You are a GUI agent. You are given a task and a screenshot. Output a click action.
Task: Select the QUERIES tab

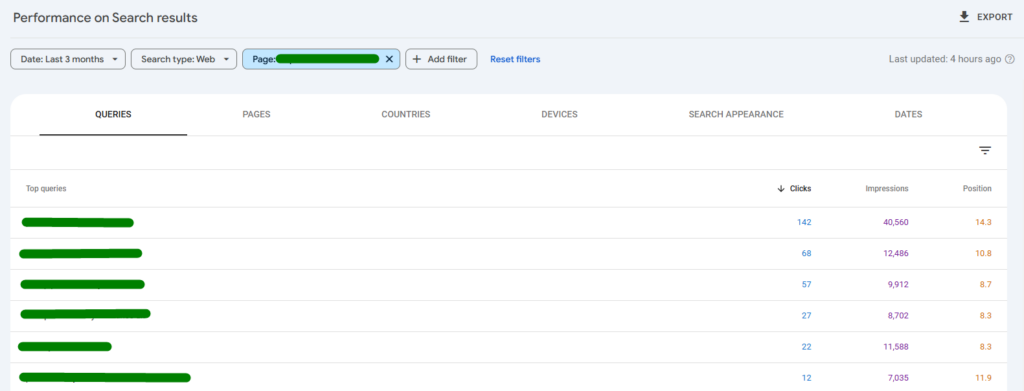(x=113, y=114)
